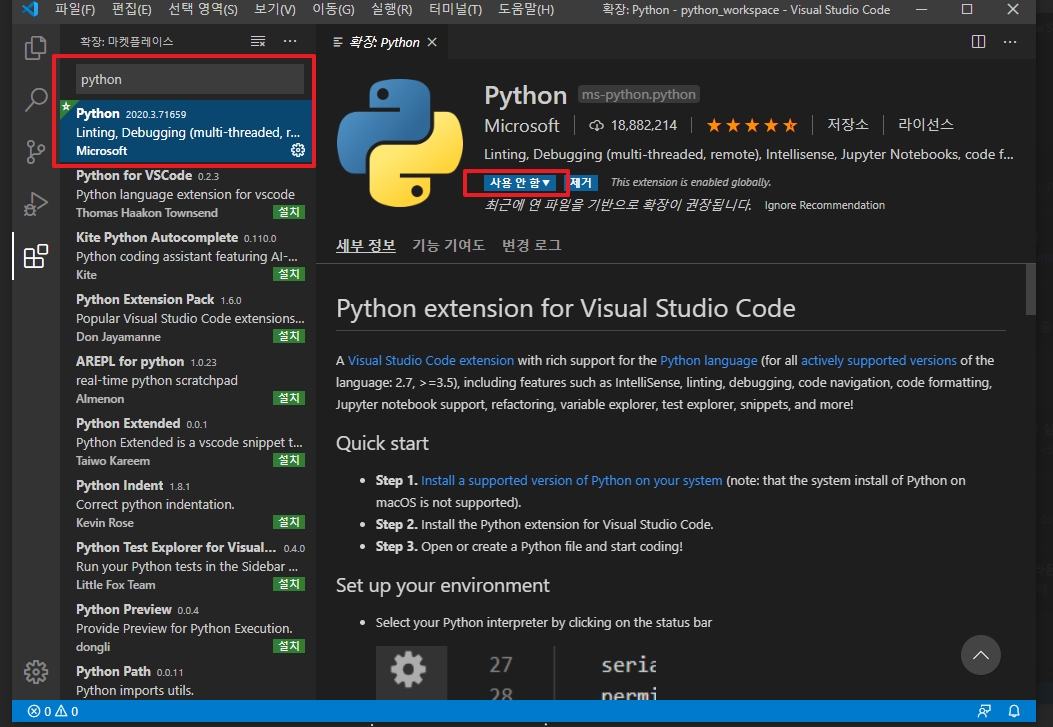Open the Manage gear in activity bar
The image size is (1053, 727).
(36, 671)
